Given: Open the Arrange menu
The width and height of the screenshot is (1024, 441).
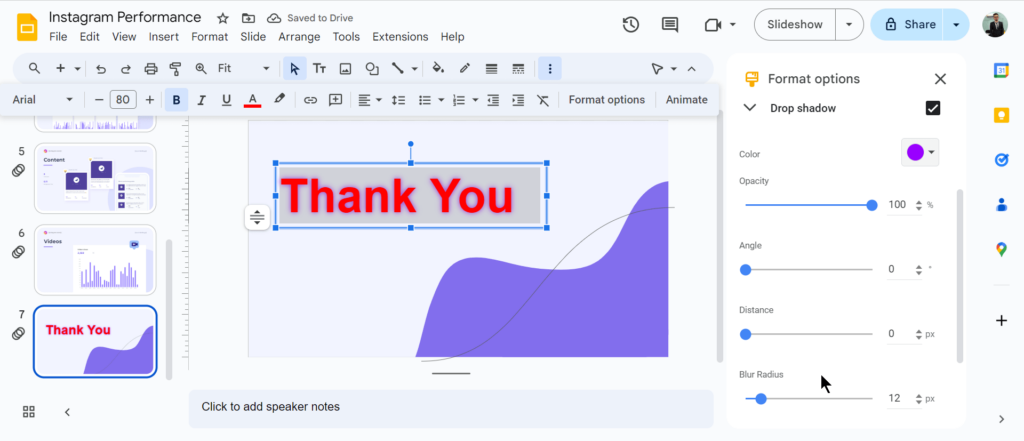Looking at the screenshot, I should pyautogui.click(x=299, y=37).
